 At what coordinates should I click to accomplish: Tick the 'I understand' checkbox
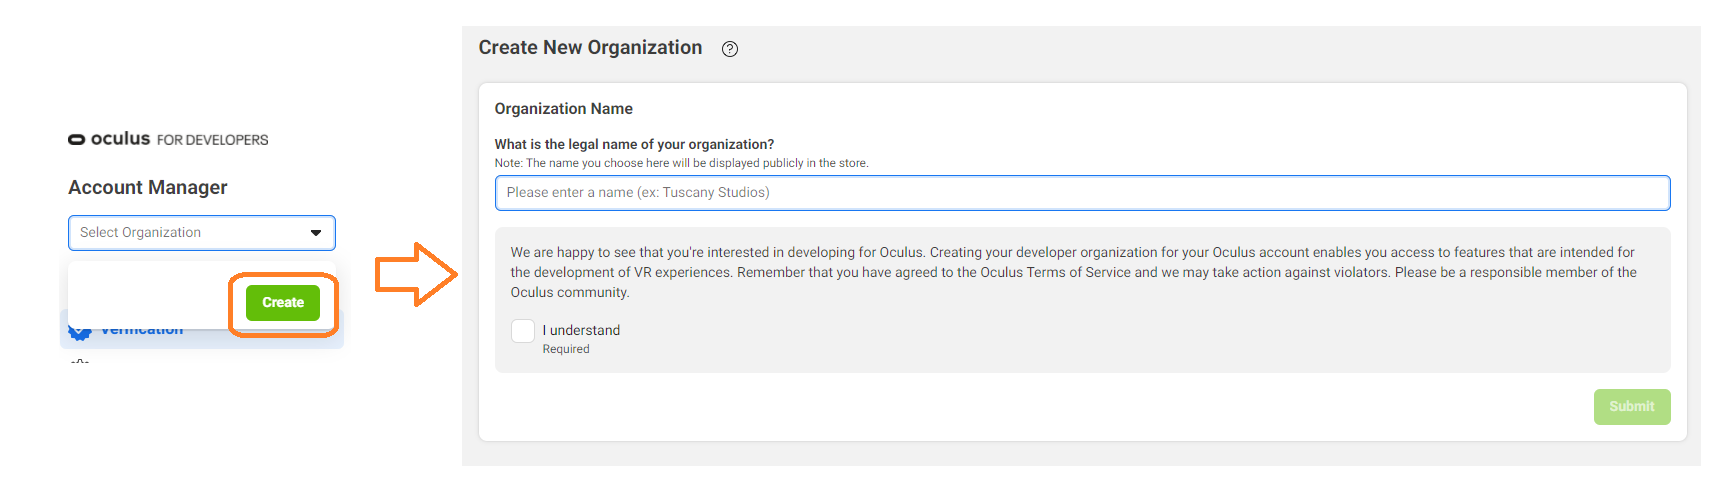(523, 331)
